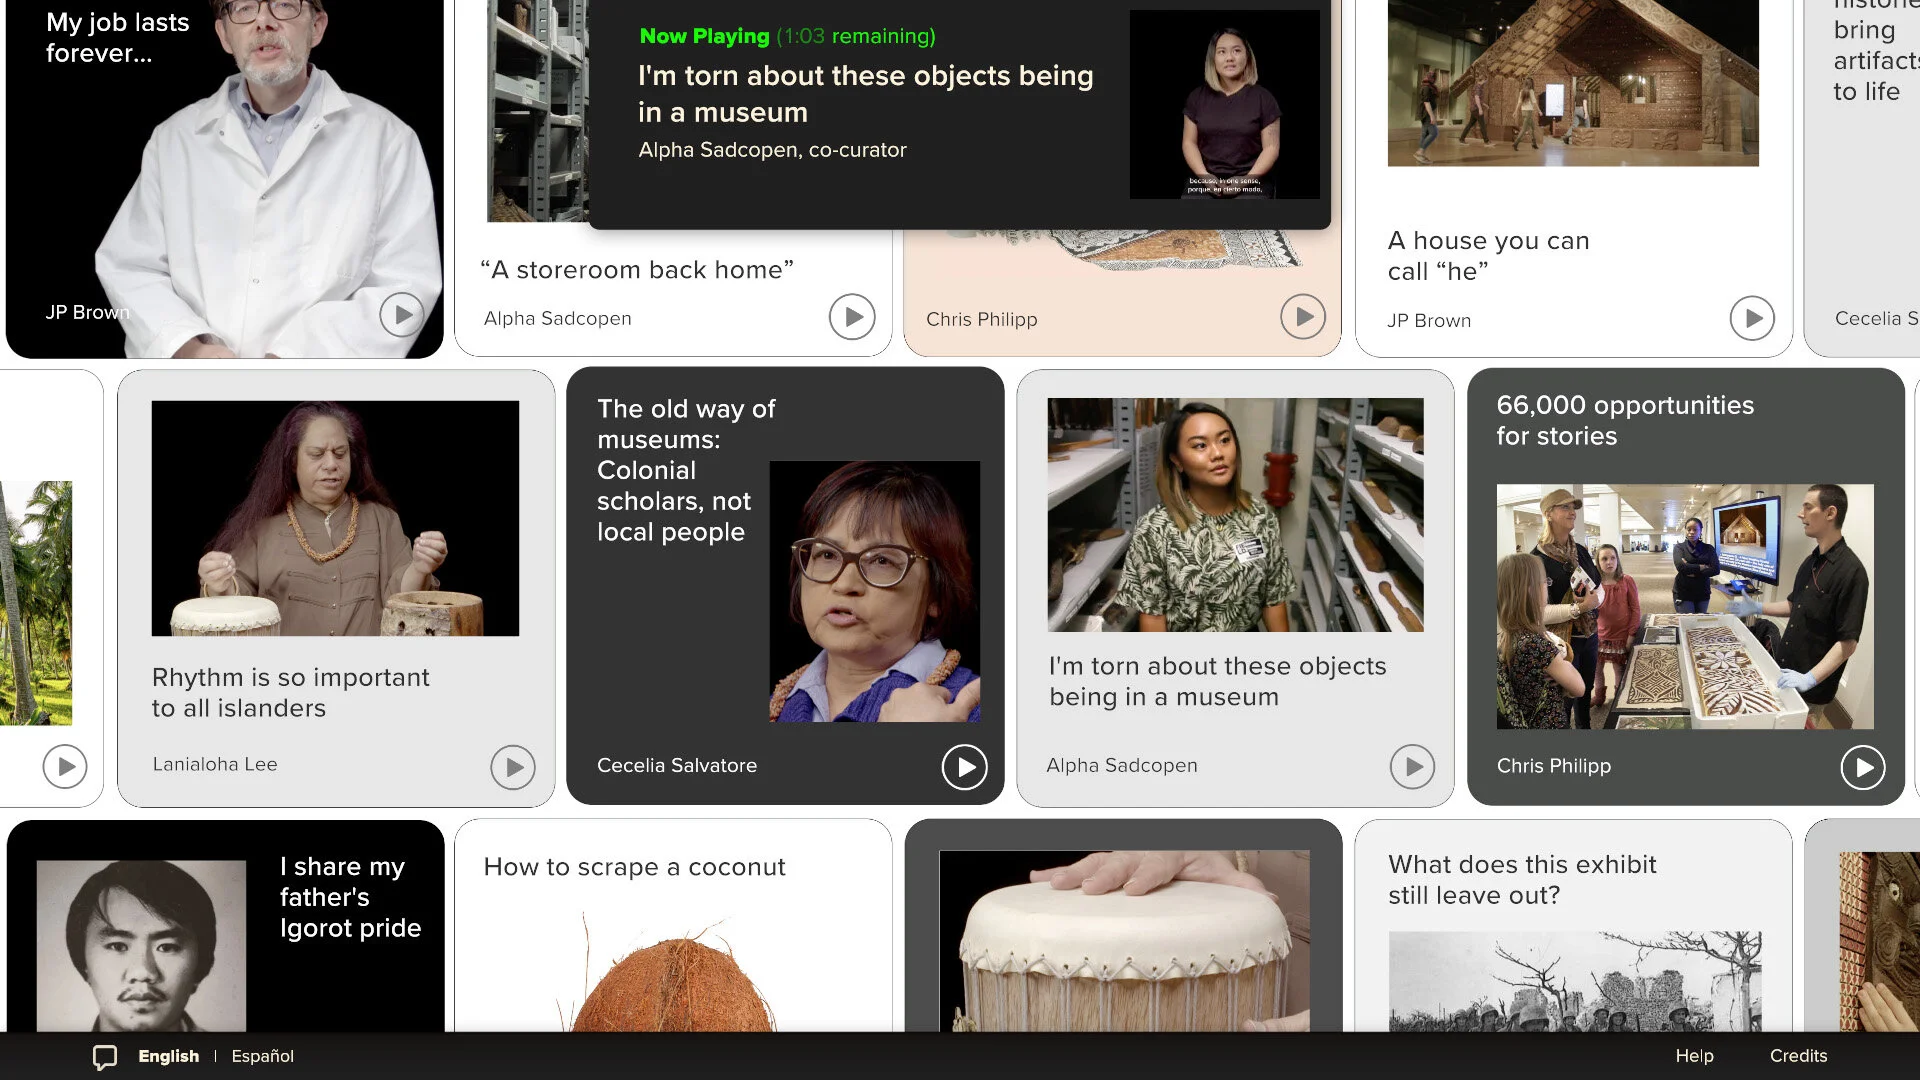Viewport: 1920px width, 1080px height.
Task: Open the Credits page
Action: [1798, 1056]
